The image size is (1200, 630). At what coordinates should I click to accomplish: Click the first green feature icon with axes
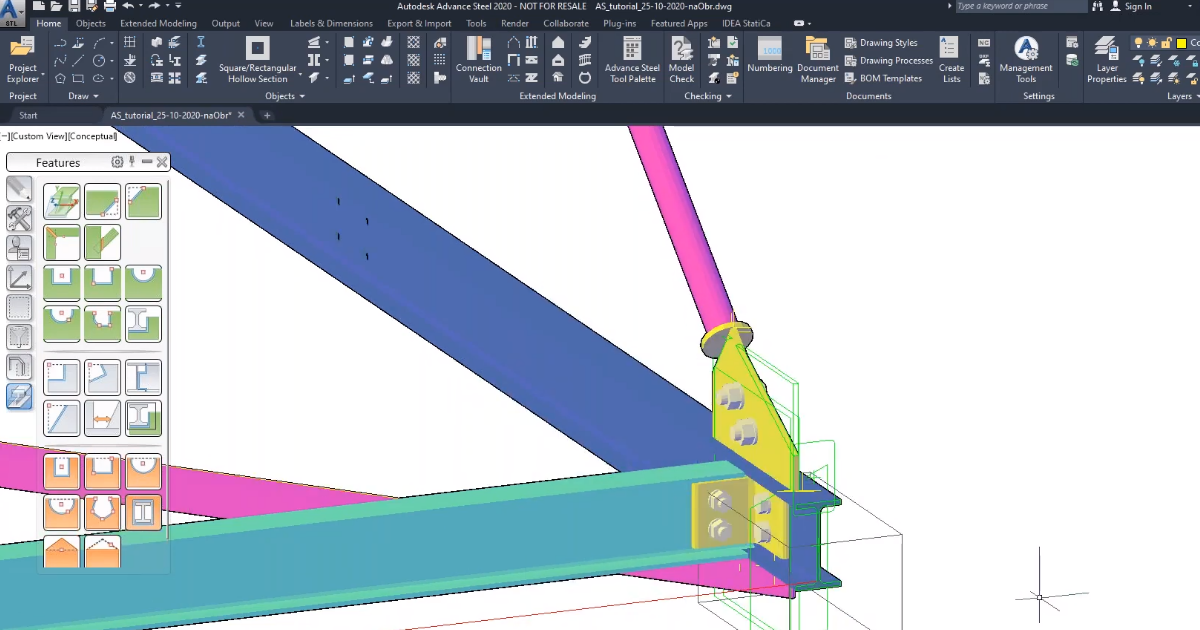coord(61,202)
